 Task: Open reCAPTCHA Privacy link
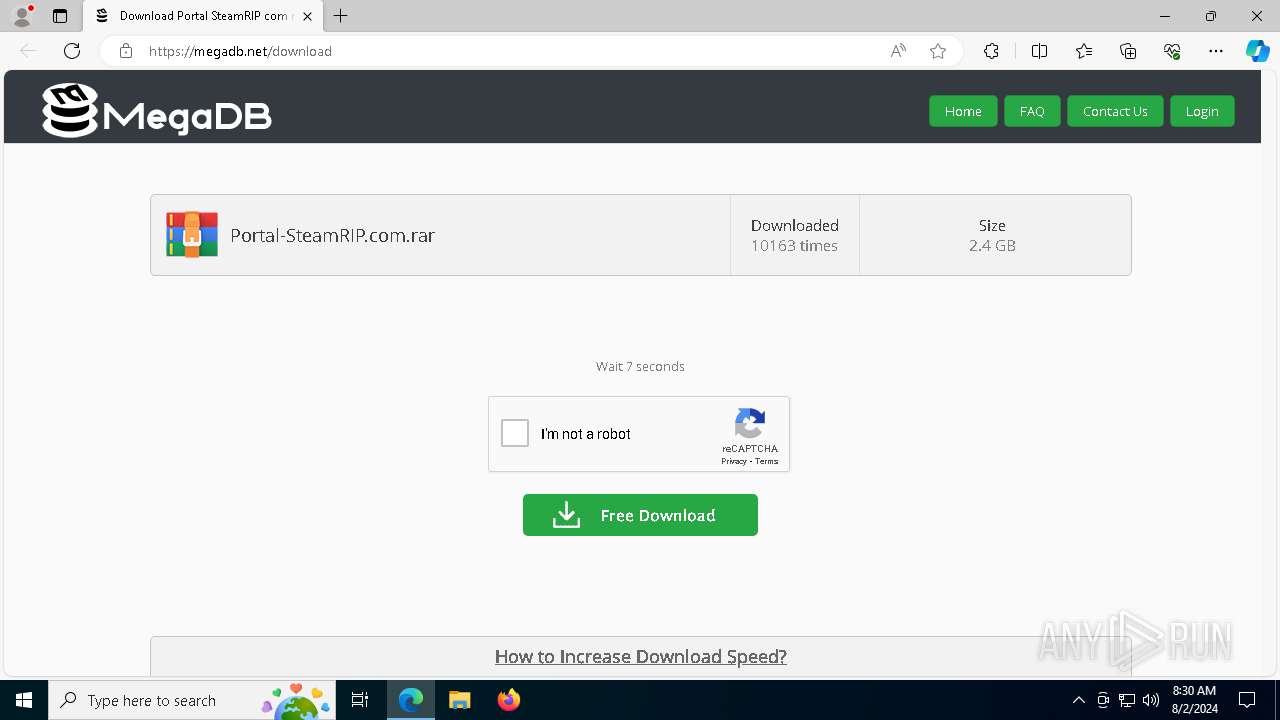tap(733, 461)
